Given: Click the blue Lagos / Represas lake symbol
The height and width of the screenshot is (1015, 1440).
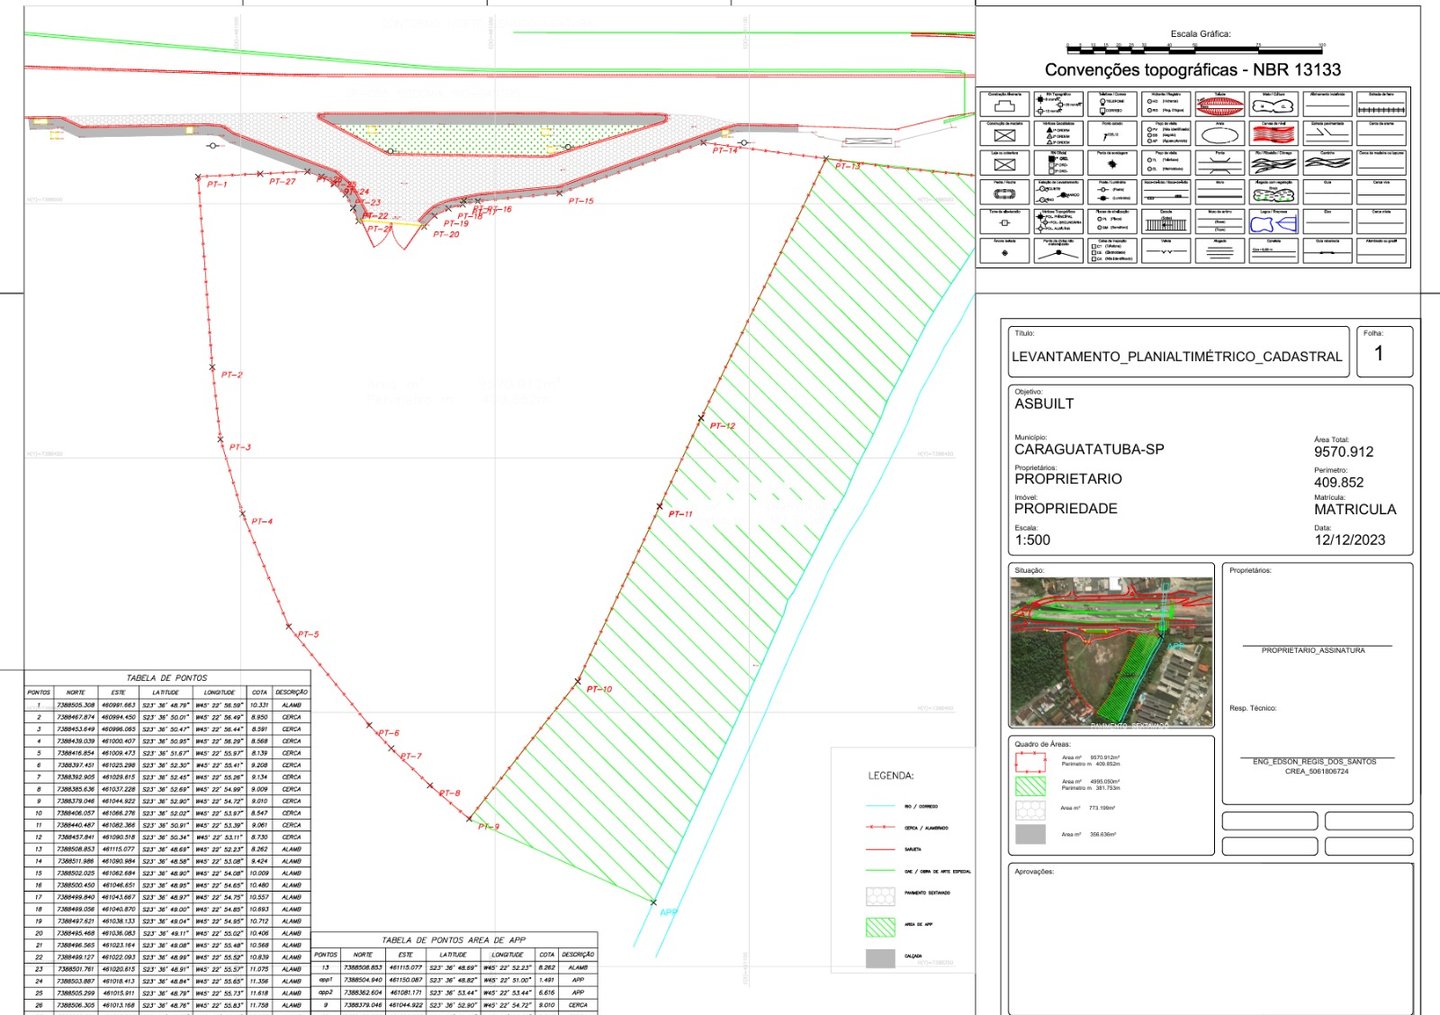Looking at the screenshot, I should pos(1273,224).
